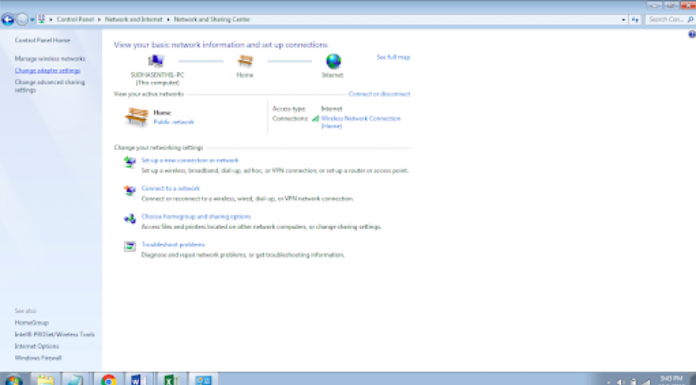Open Change adapter settings link
The height and width of the screenshot is (385, 696).
point(47,71)
